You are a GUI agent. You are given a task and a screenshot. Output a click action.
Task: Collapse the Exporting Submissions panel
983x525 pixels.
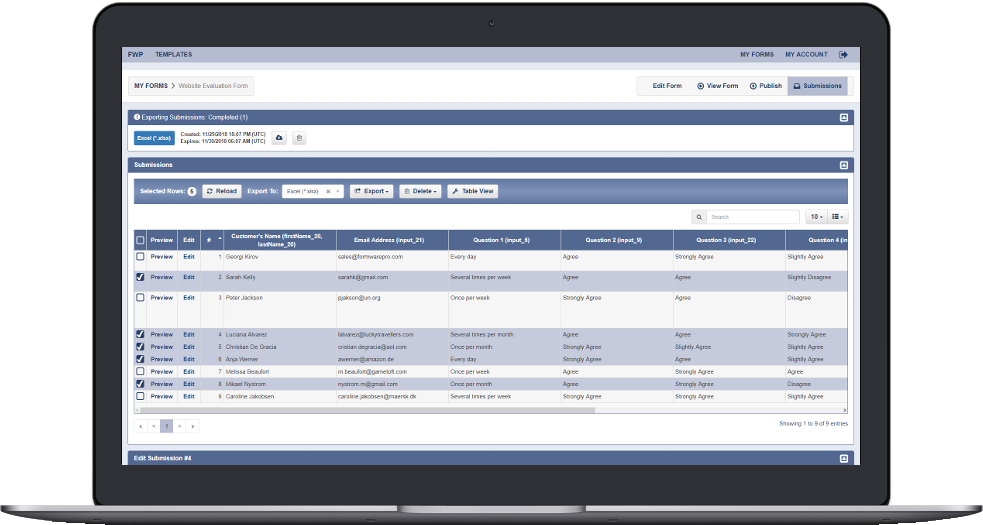pyautogui.click(x=843, y=117)
